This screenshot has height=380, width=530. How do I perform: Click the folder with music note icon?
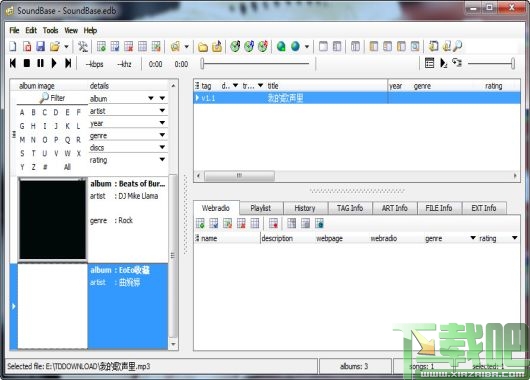(x=217, y=46)
